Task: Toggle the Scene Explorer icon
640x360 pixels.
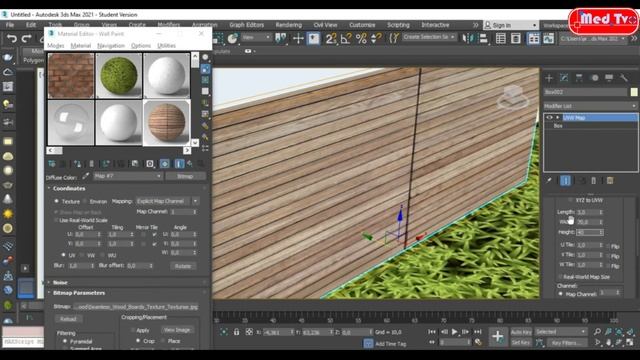Action: point(501,39)
